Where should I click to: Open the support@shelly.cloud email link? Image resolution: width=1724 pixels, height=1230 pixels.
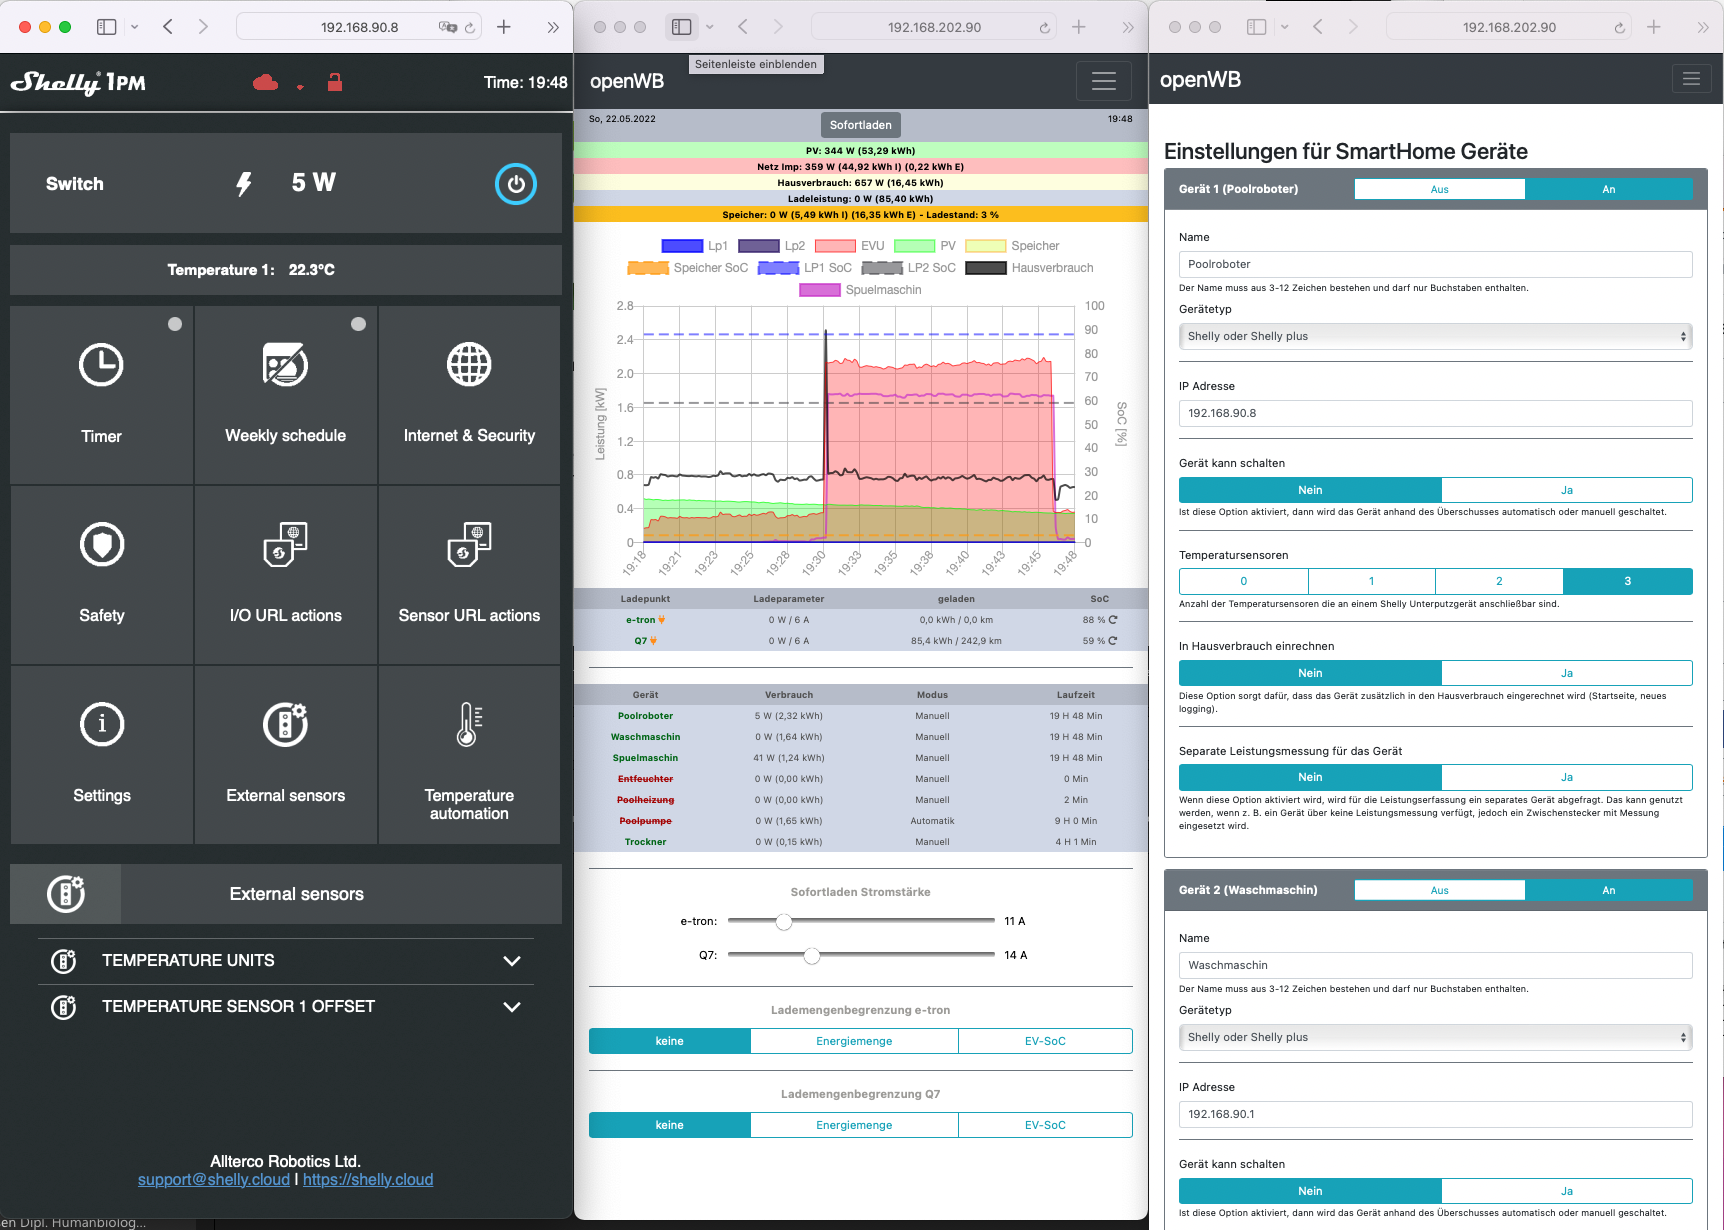pyautogui.click(x=213, y=1180)
